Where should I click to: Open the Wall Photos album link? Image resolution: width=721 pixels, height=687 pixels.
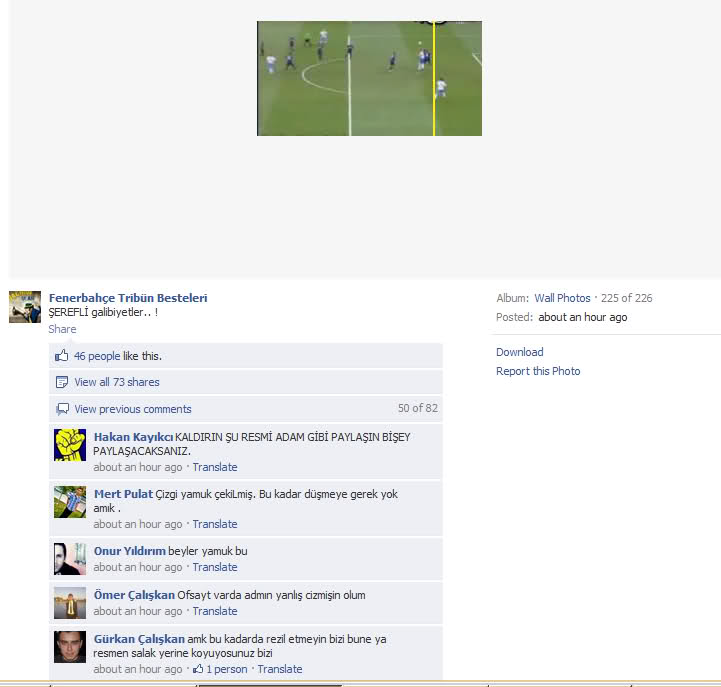[x=562, y=298]
